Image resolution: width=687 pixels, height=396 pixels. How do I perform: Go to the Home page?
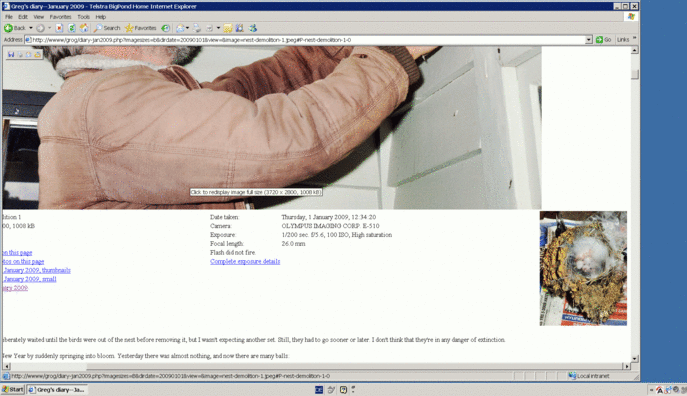pyautogui.click(x=84, y=28)
